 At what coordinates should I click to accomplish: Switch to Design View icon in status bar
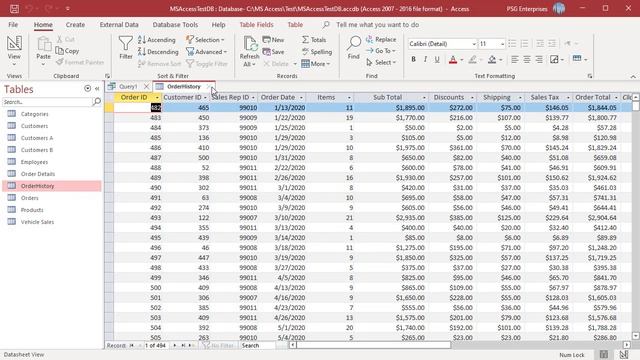pyautogui.click(x=624, y=355)
